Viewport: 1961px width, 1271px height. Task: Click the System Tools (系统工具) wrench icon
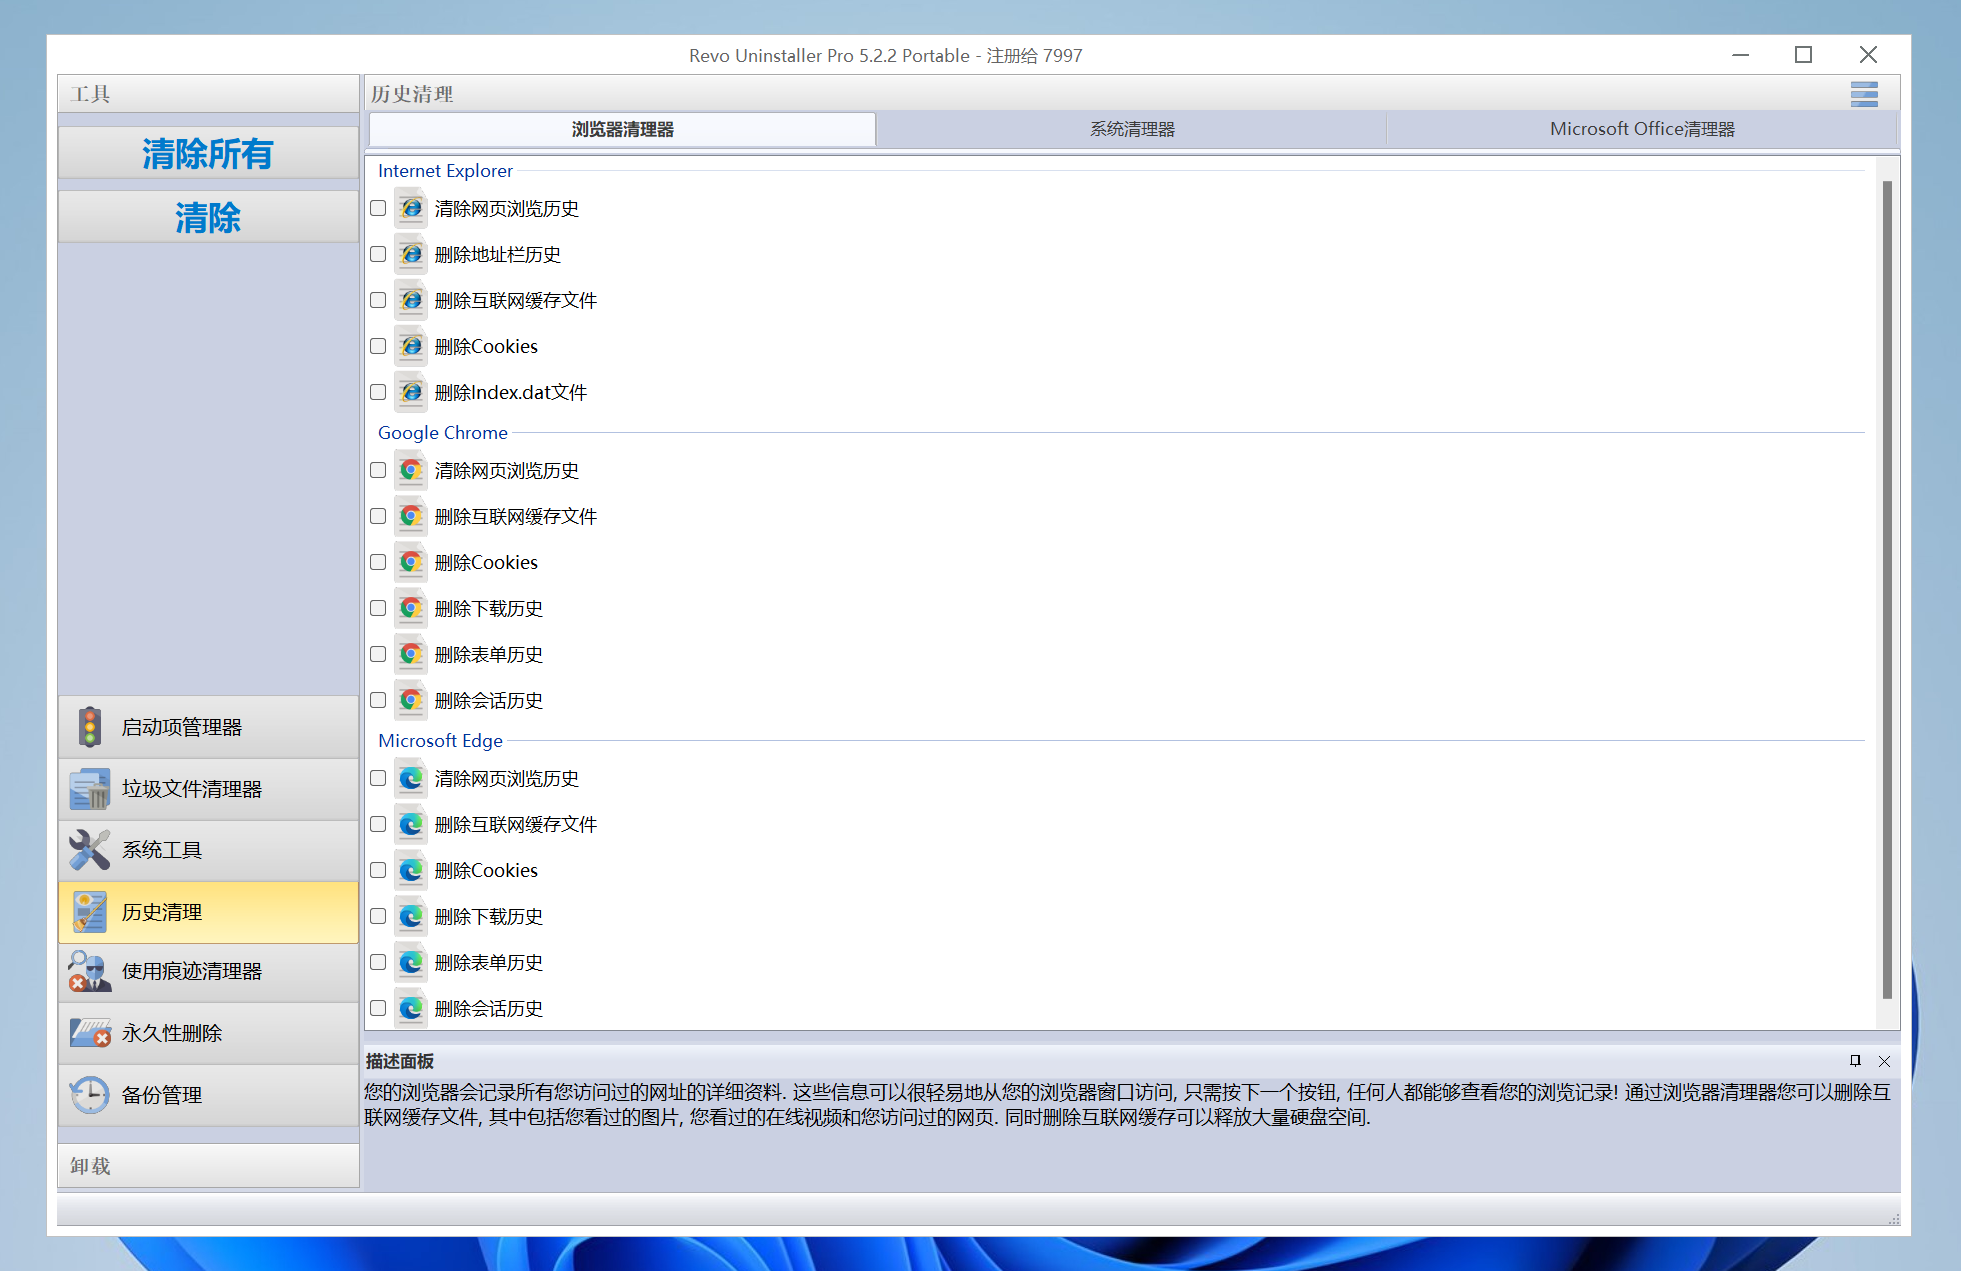(90, 850)
